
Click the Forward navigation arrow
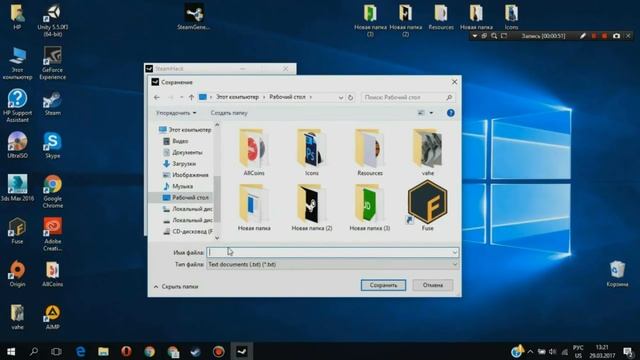point(171,98)
